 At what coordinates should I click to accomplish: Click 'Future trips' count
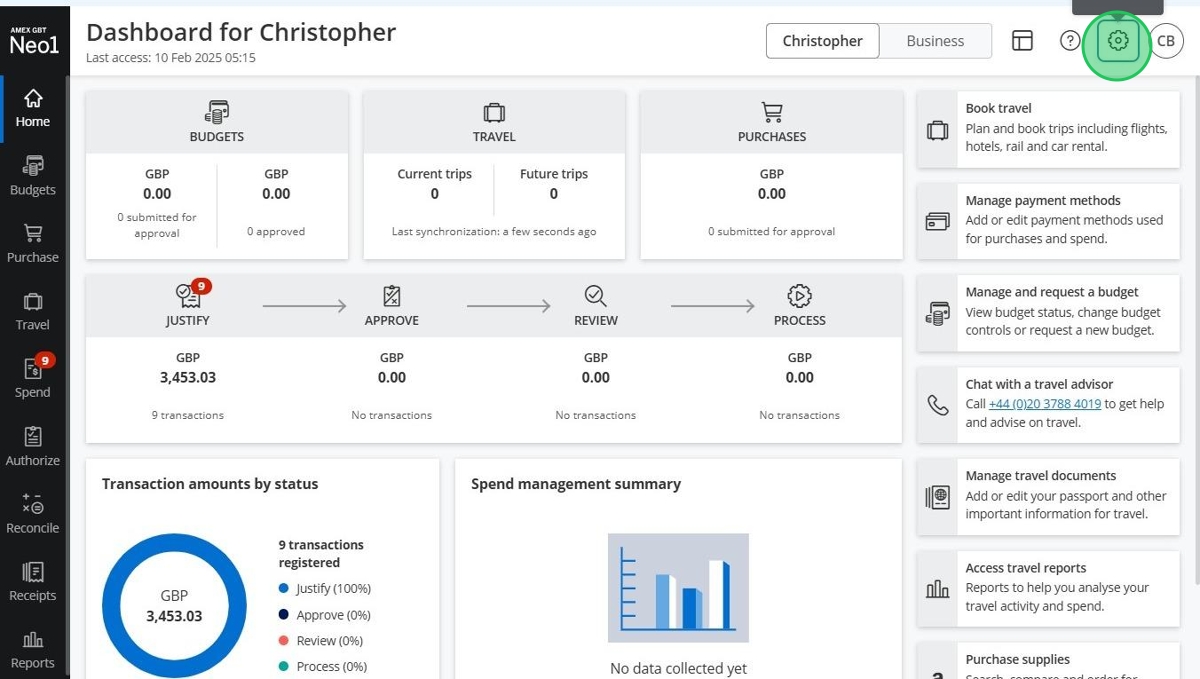(554, 194)
